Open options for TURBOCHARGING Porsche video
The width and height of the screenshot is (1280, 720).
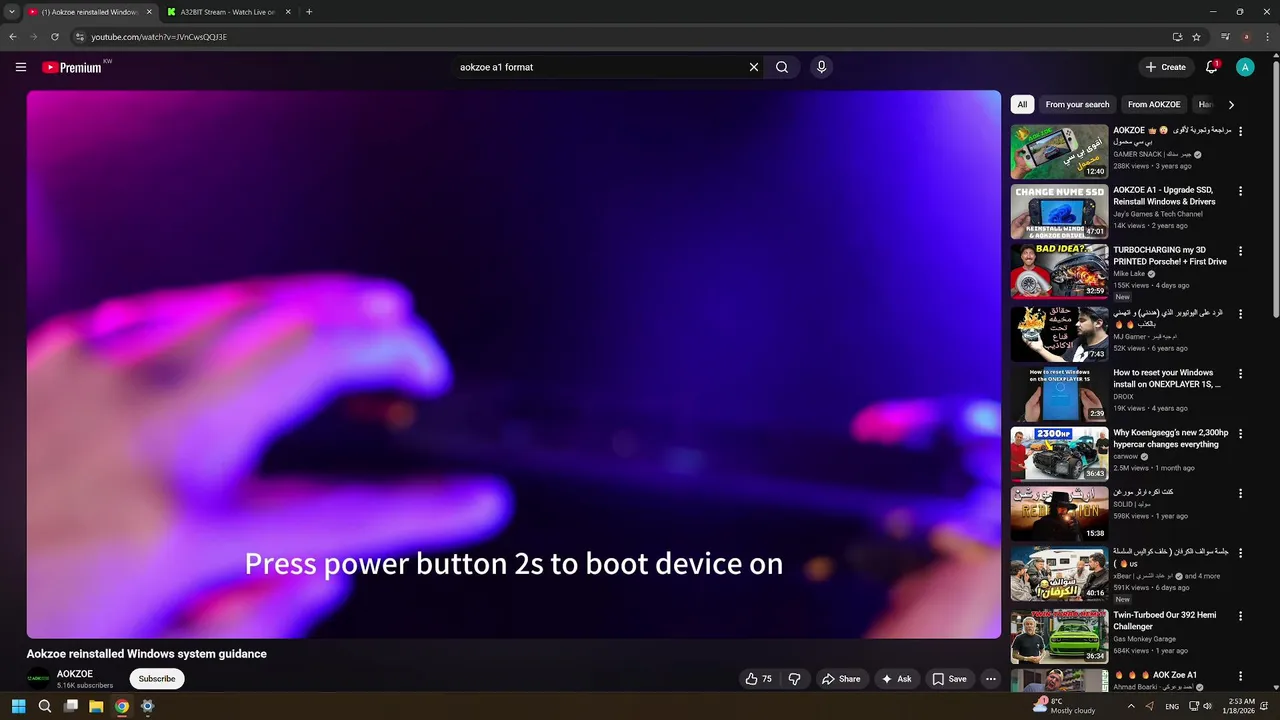1241,251
